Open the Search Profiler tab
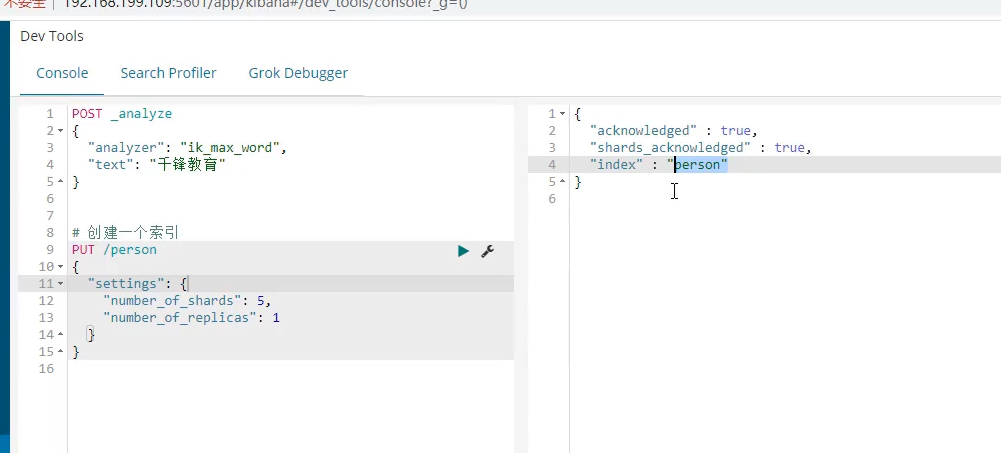 point(168,73)
